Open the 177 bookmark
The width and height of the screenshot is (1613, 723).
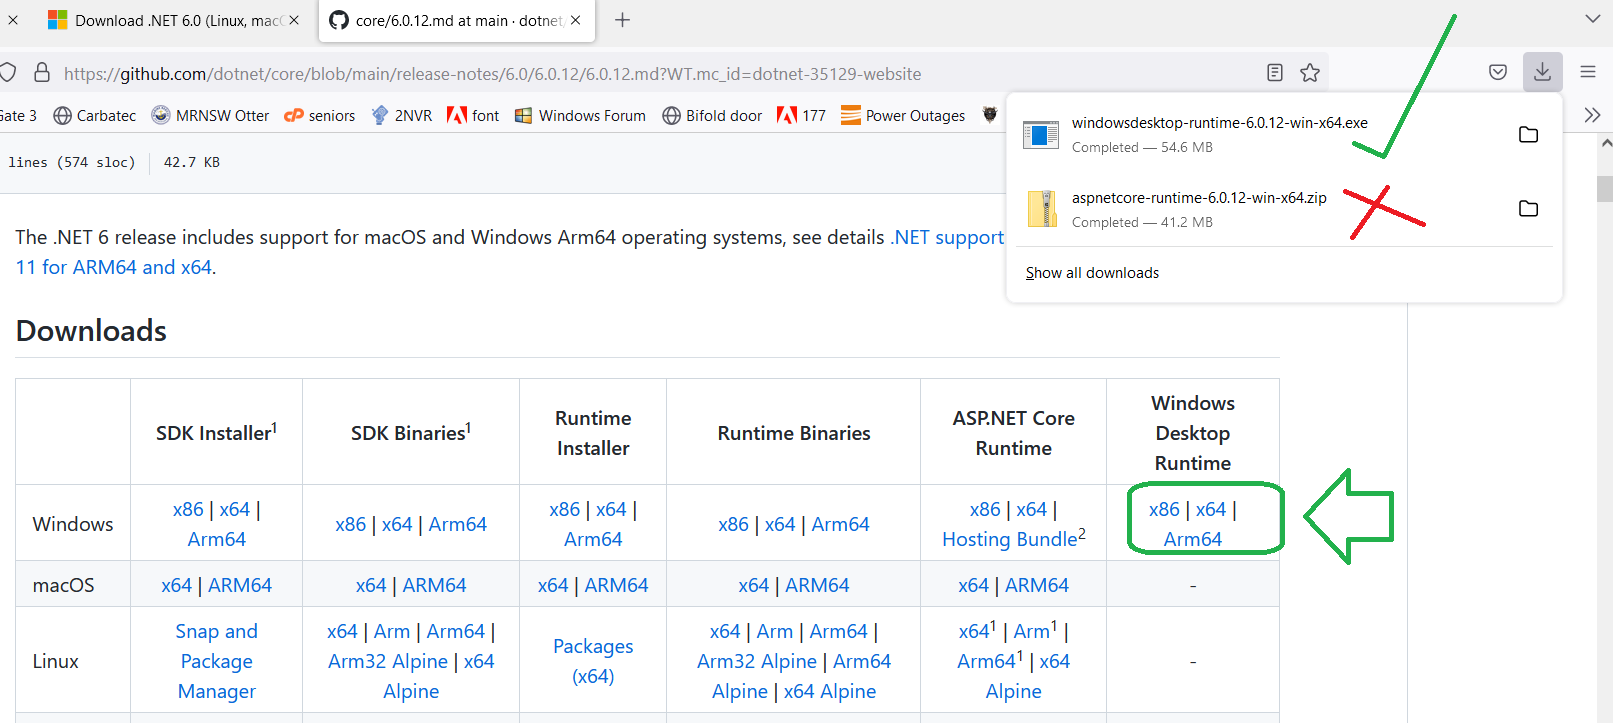coord(801,116)
